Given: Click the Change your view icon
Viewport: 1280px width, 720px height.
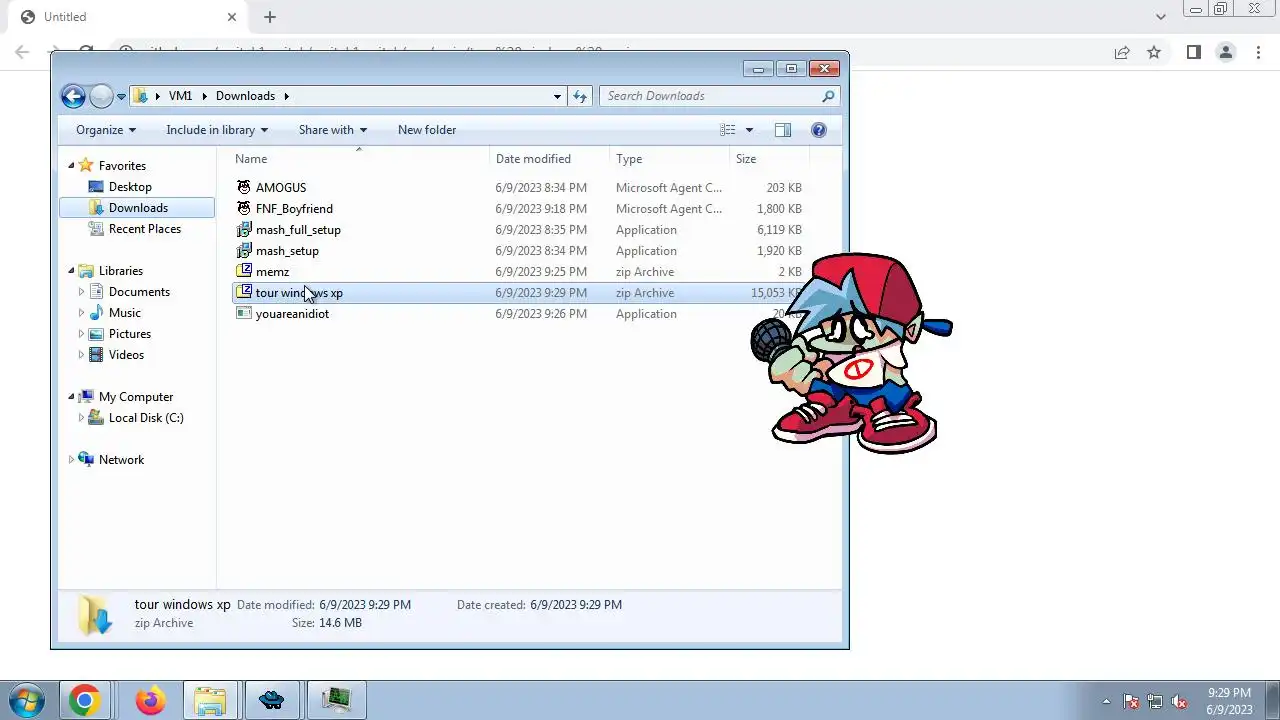Looking at the screenshot, I should (x=728, y=130).
